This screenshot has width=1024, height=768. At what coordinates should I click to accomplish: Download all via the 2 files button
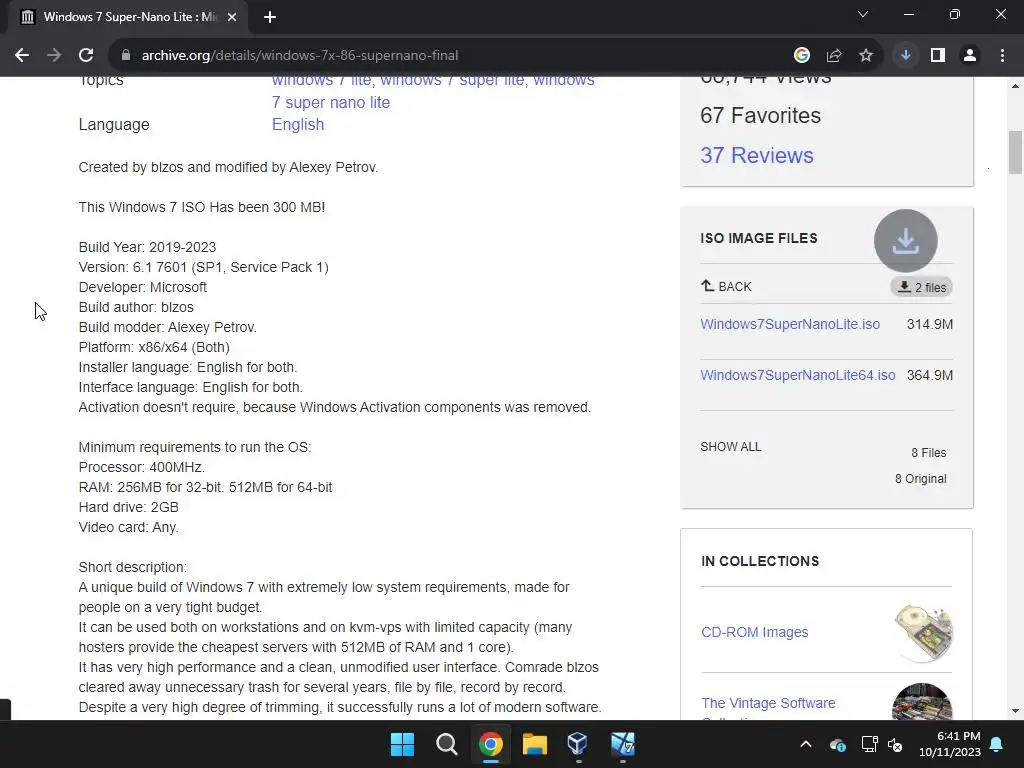(x=921, y=287)
